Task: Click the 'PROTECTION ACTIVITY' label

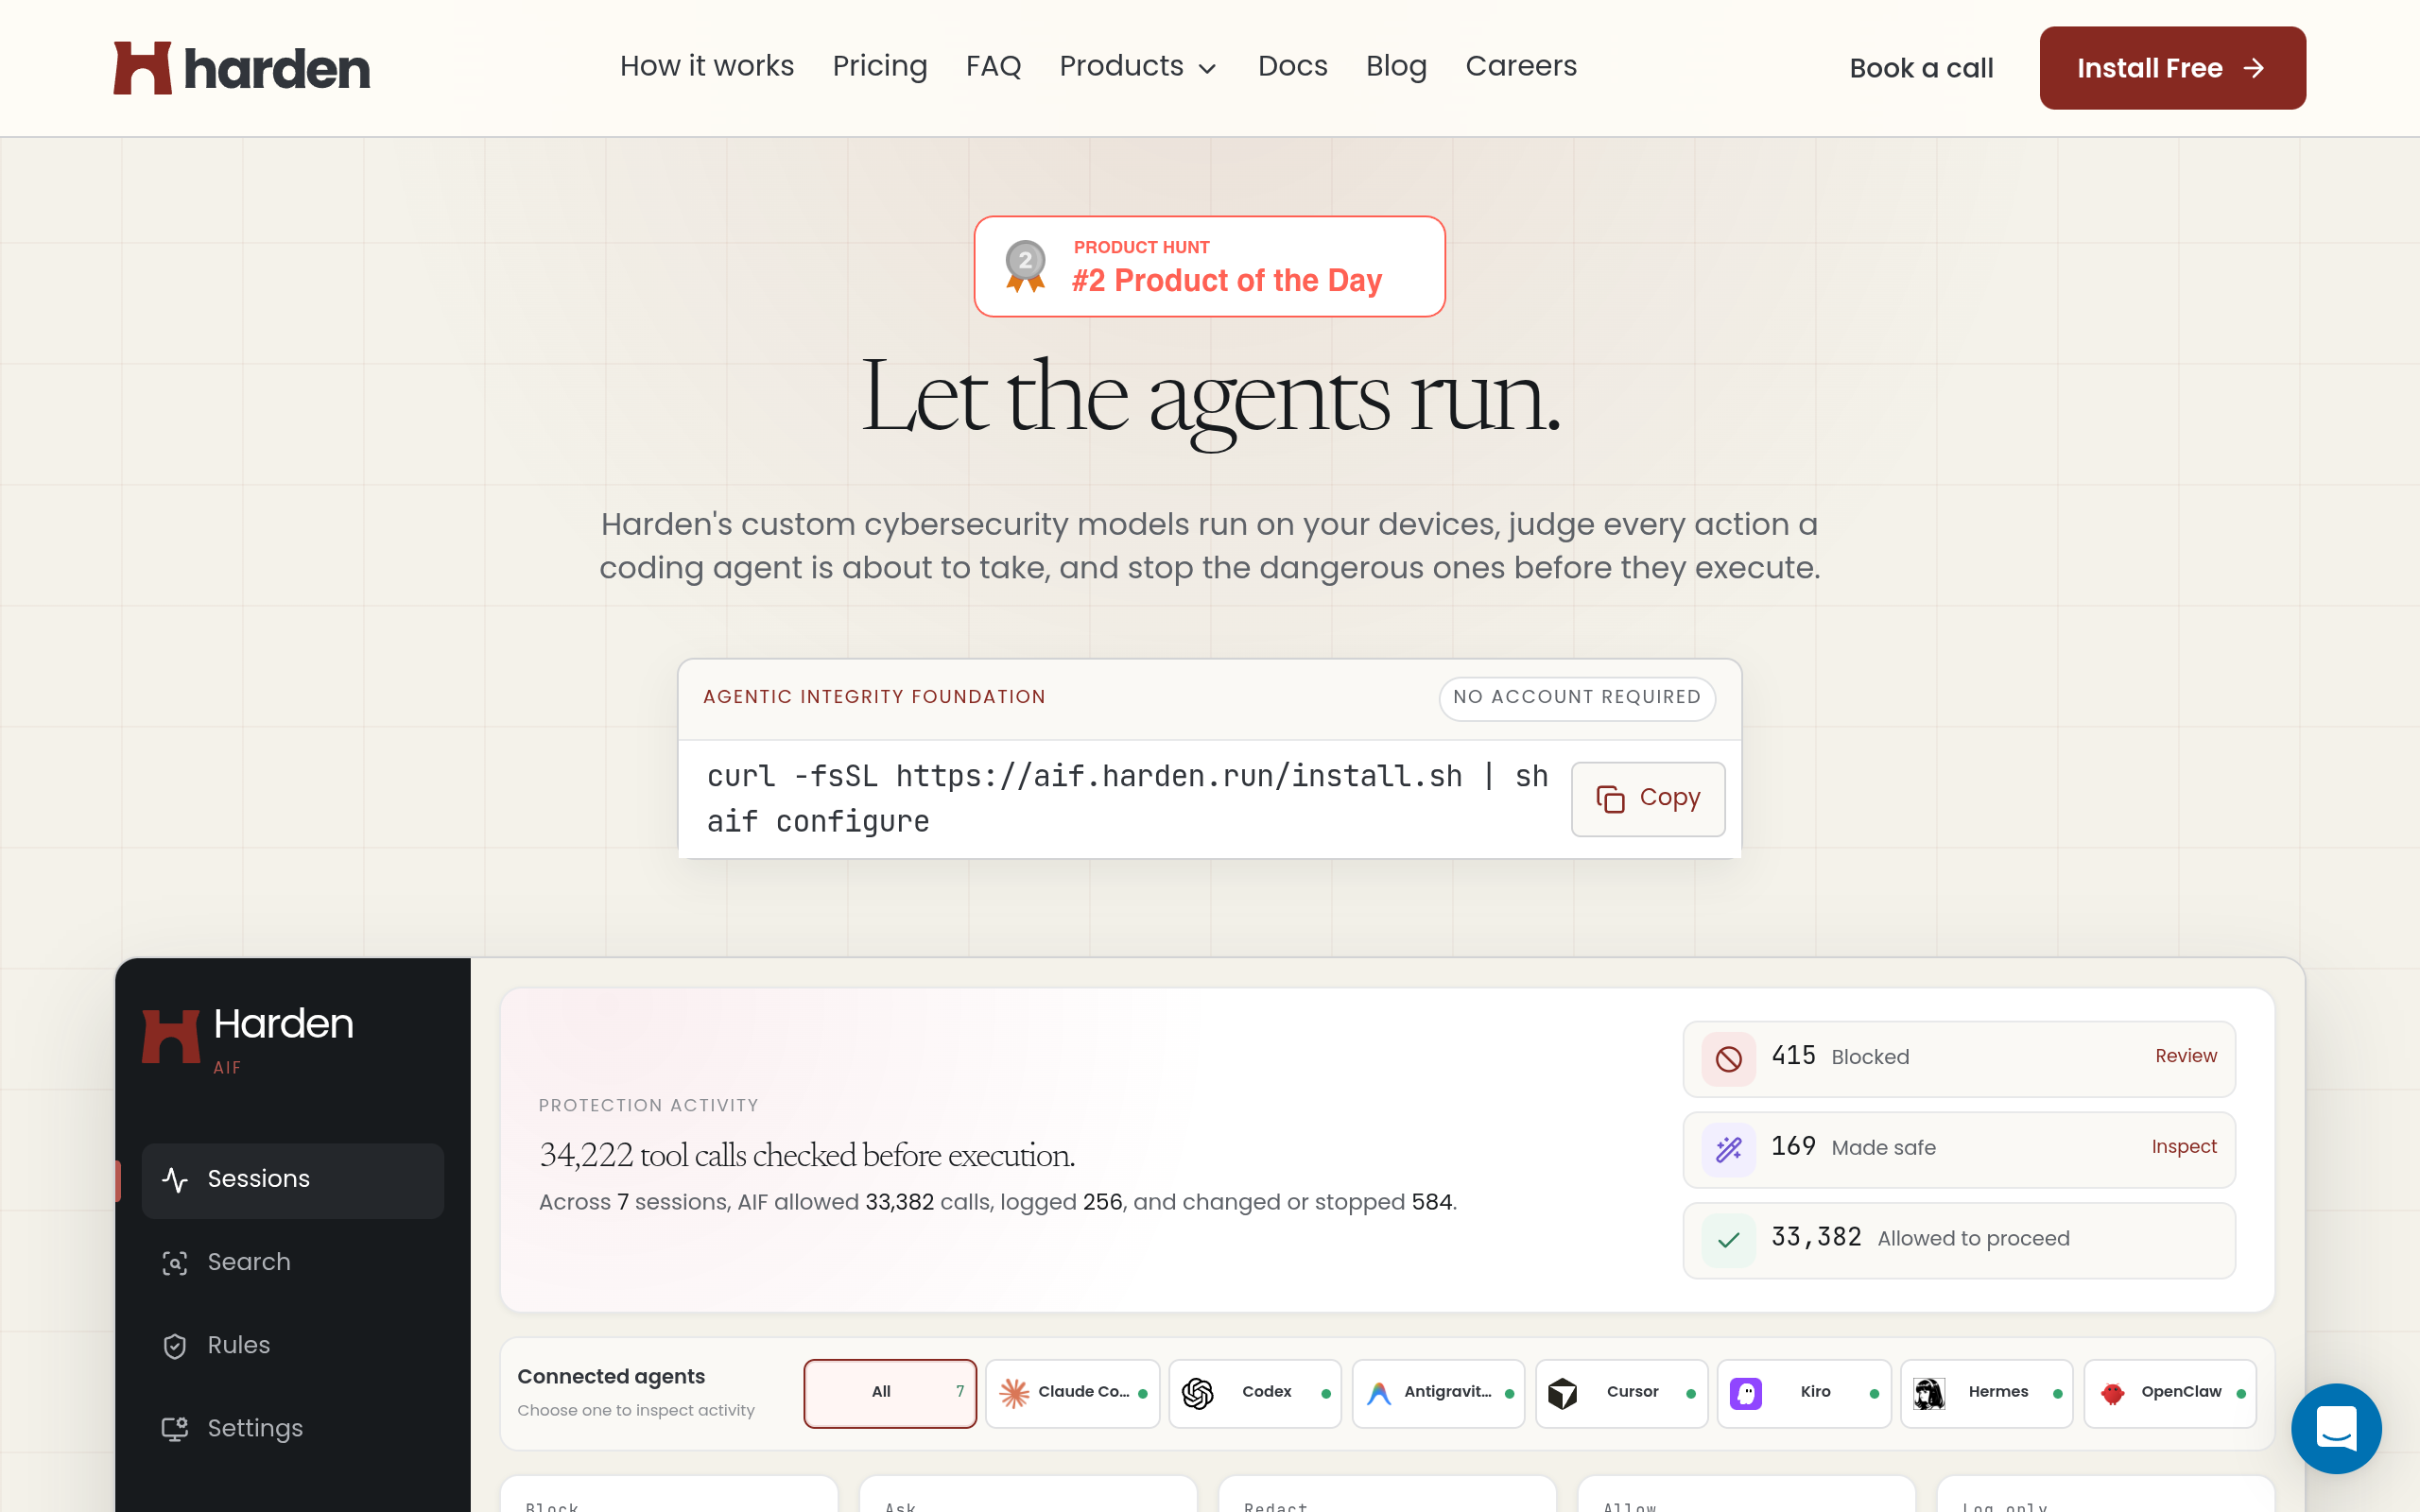Action: [x=648, y=1105]
